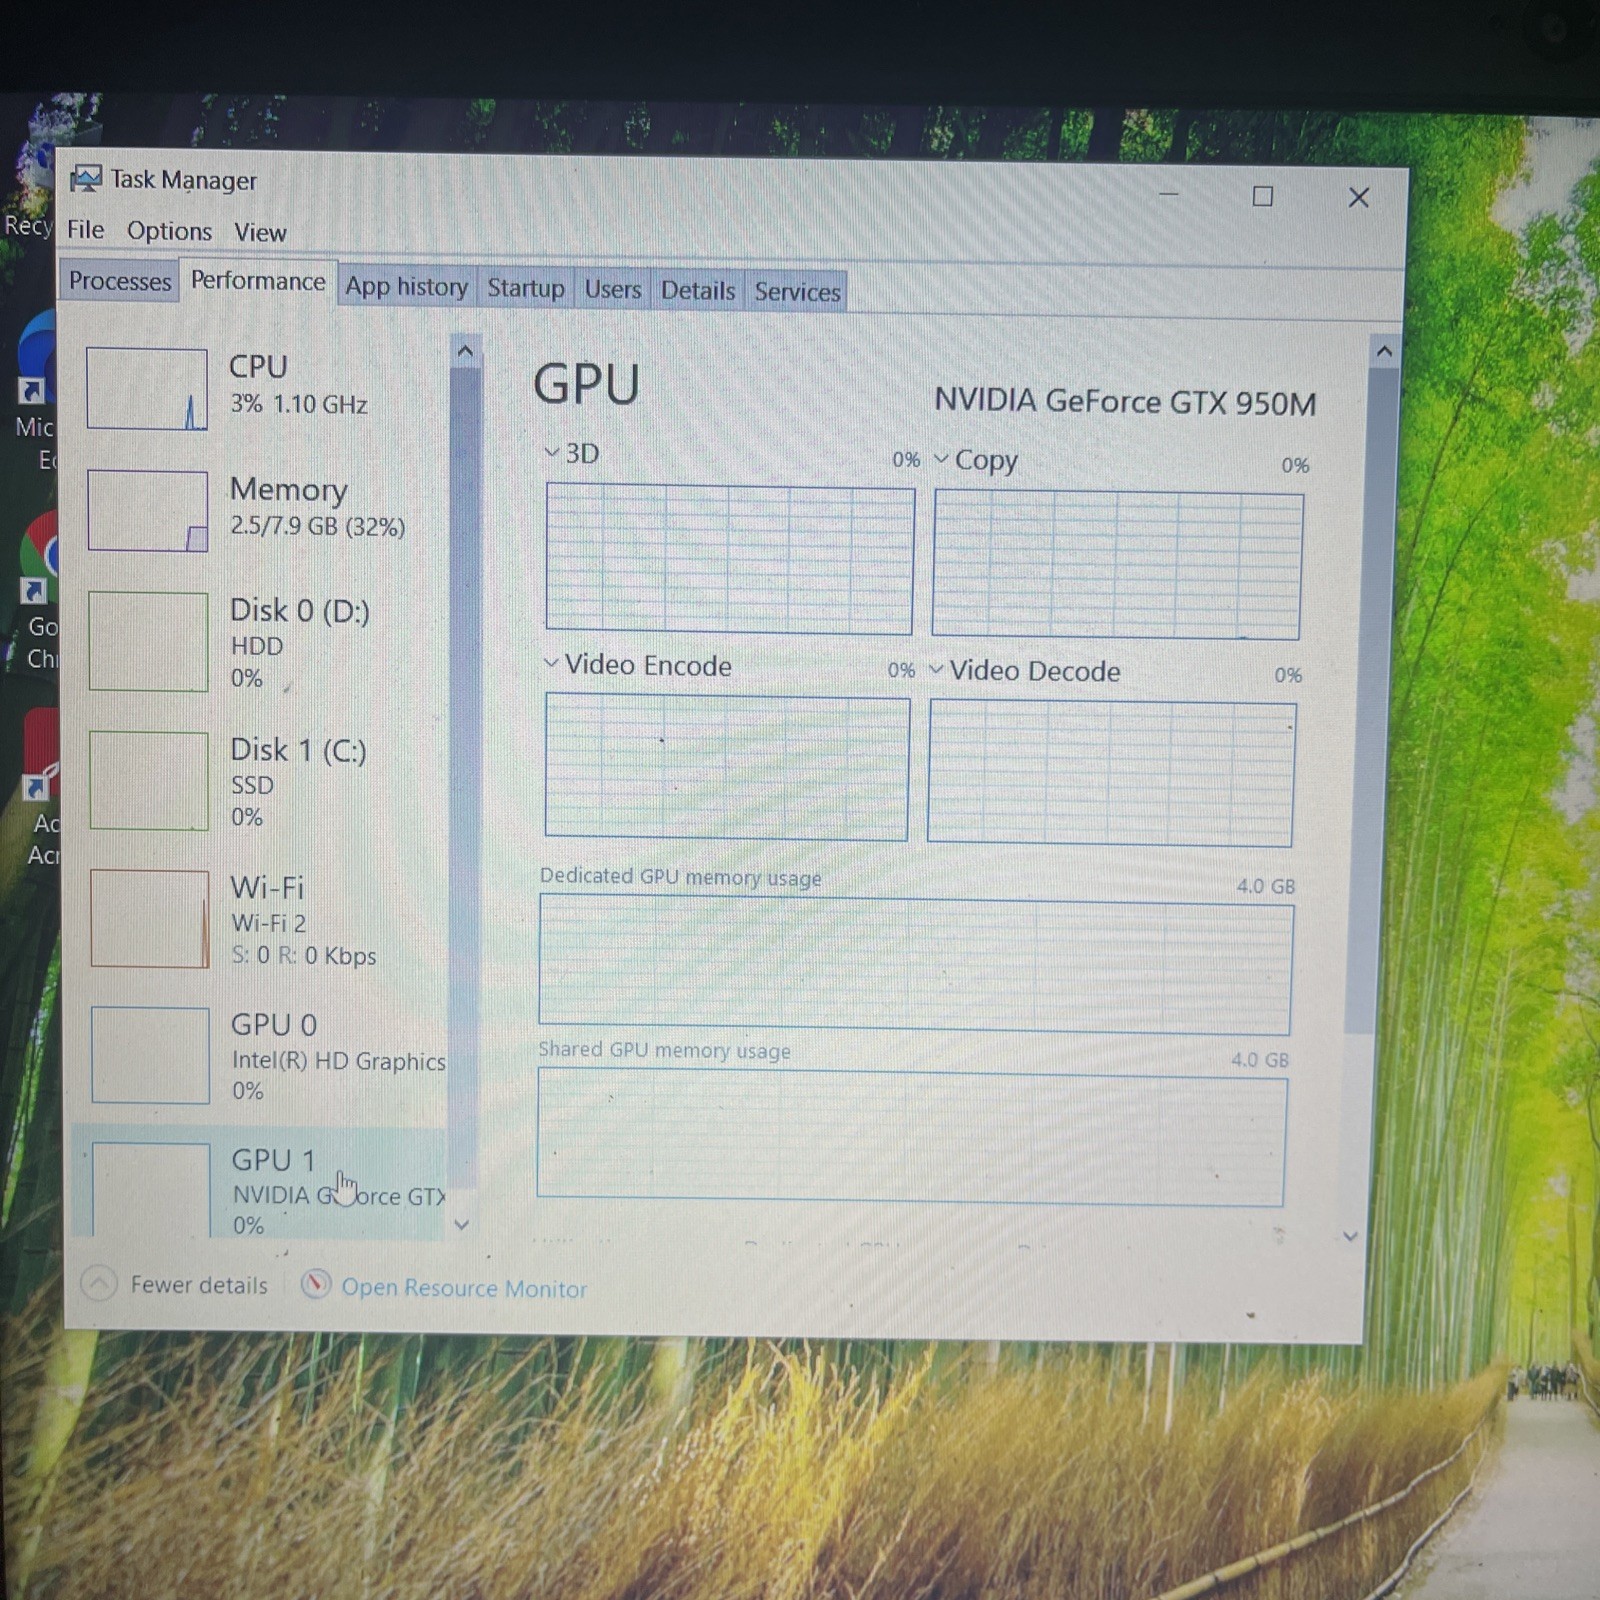1600x1600 pixels.
Task: Switch to the Details tab
Action: (697, 290)
